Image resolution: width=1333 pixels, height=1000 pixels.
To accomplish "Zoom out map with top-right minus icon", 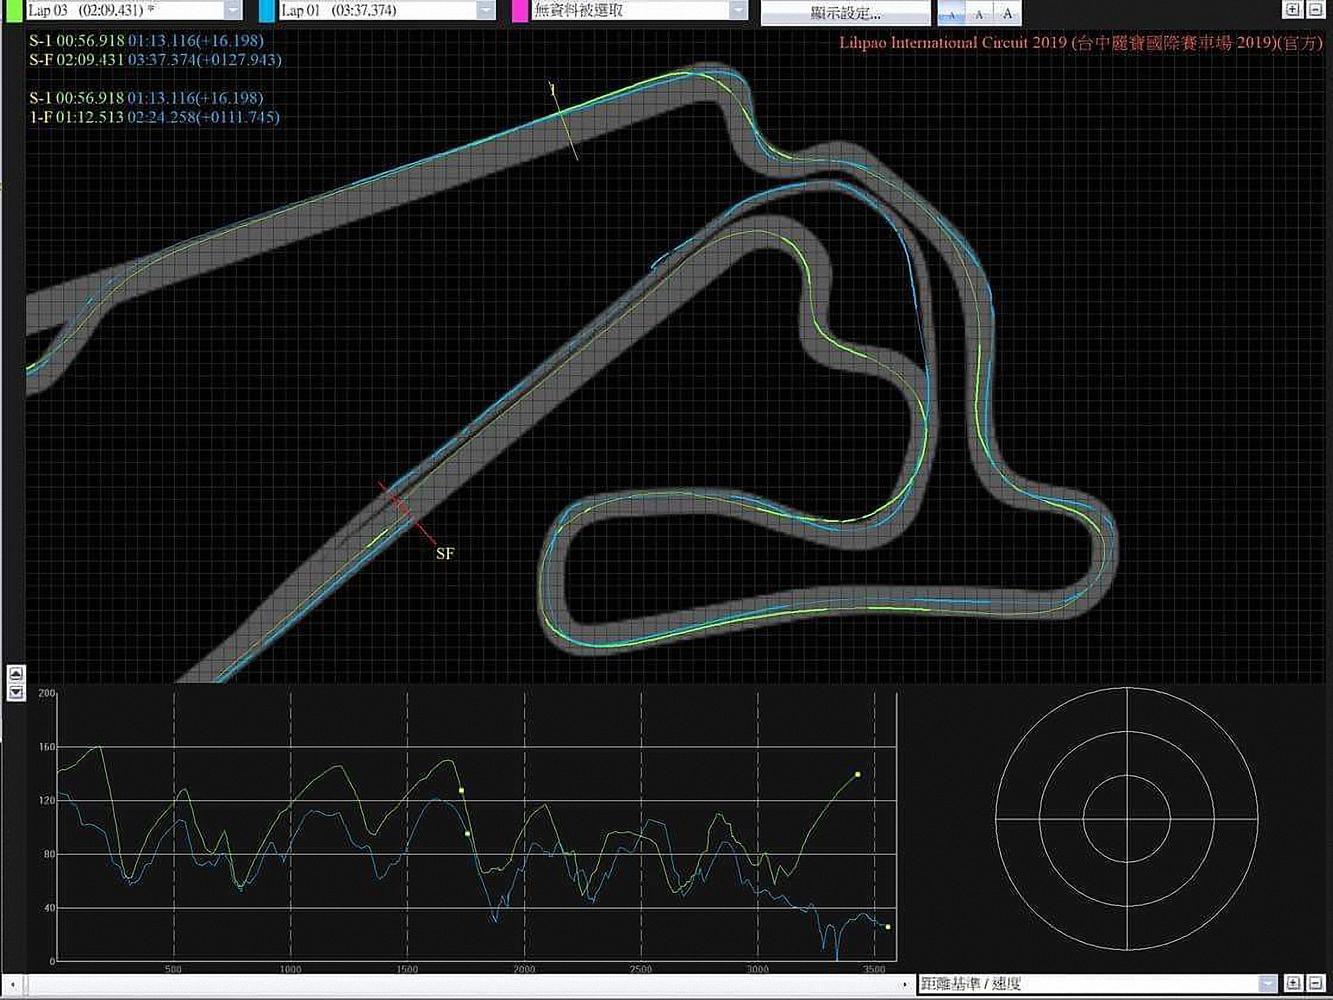I will coord(1316,10).
